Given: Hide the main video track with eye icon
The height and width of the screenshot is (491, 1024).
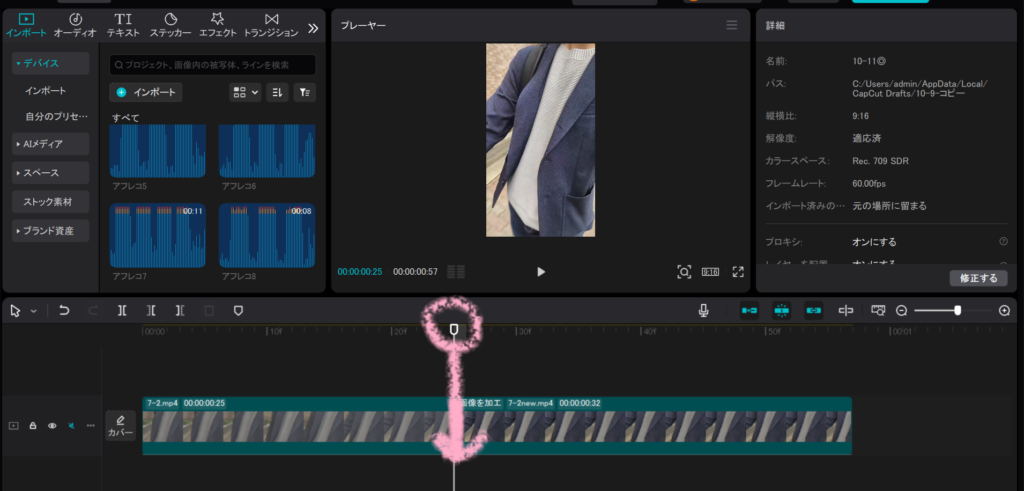Looking at the screenshot, I should [52, 426].
